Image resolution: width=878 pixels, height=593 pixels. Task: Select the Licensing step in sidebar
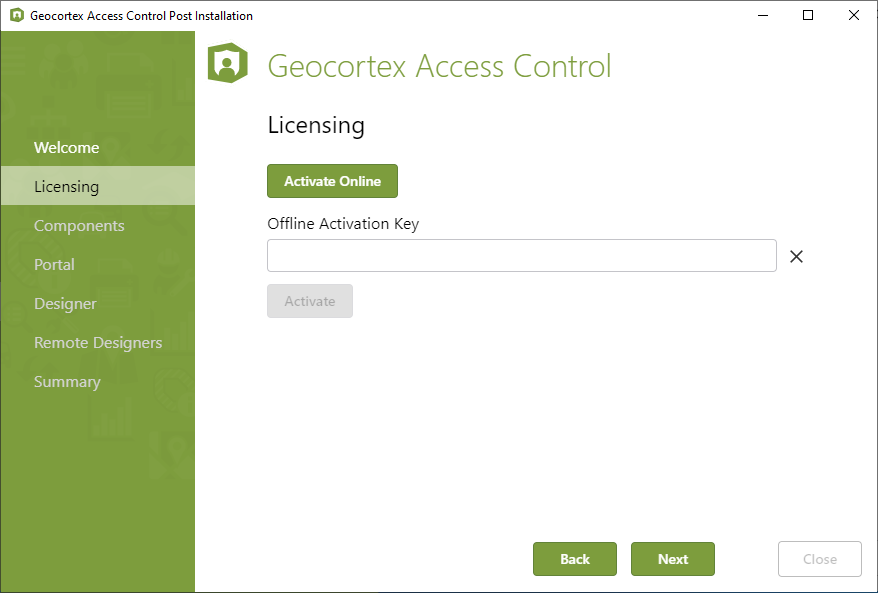tap(98, 186)
